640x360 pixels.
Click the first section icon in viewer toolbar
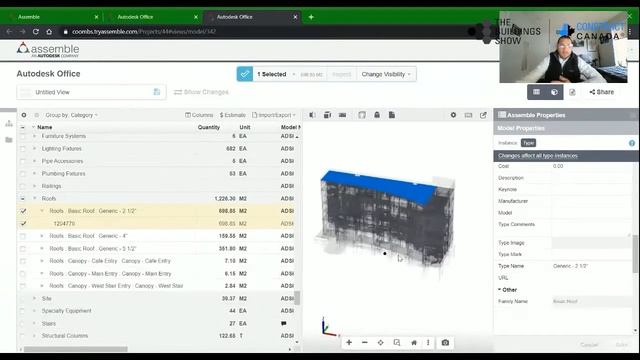coord(312,115)
